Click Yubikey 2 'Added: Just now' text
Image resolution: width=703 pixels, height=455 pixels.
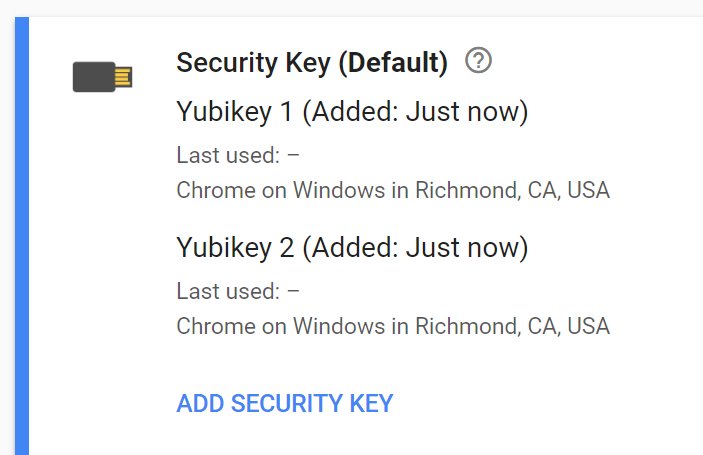point(414,246)
